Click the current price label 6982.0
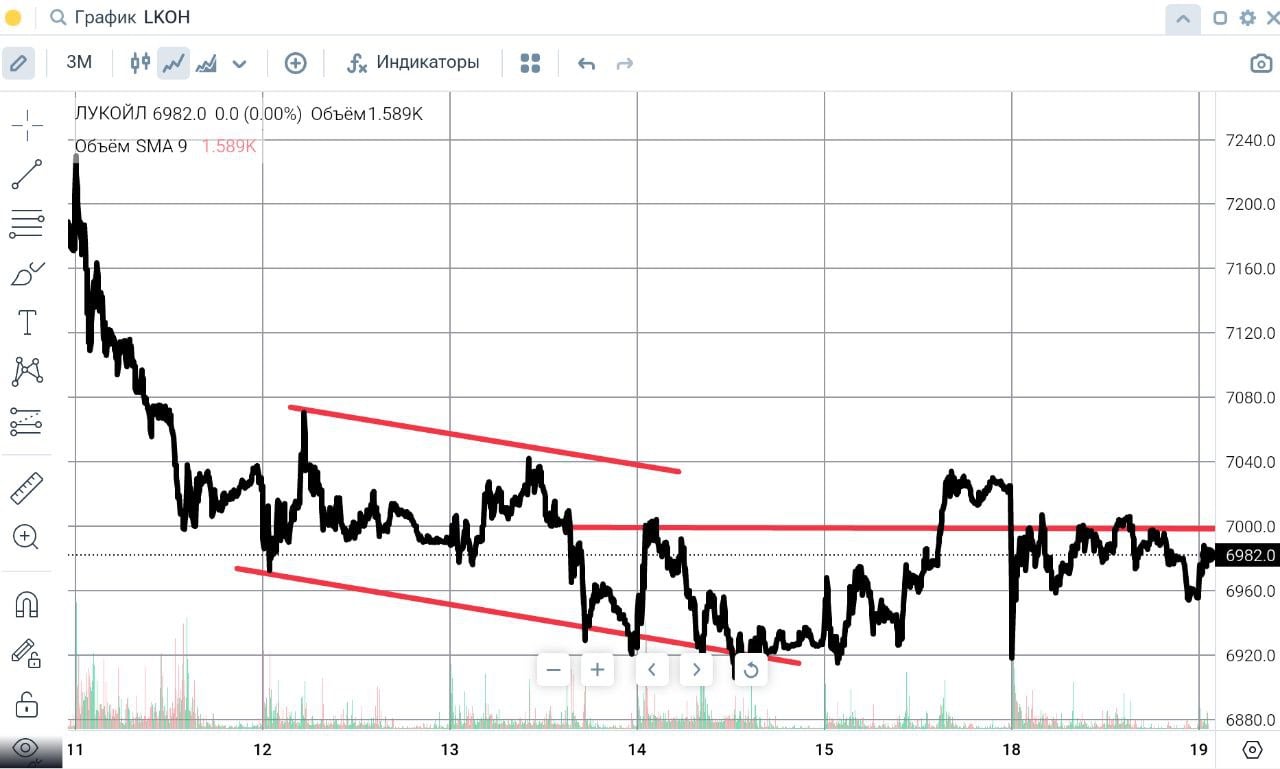This screenshot has width=1280, height=769. point(1250,555)
